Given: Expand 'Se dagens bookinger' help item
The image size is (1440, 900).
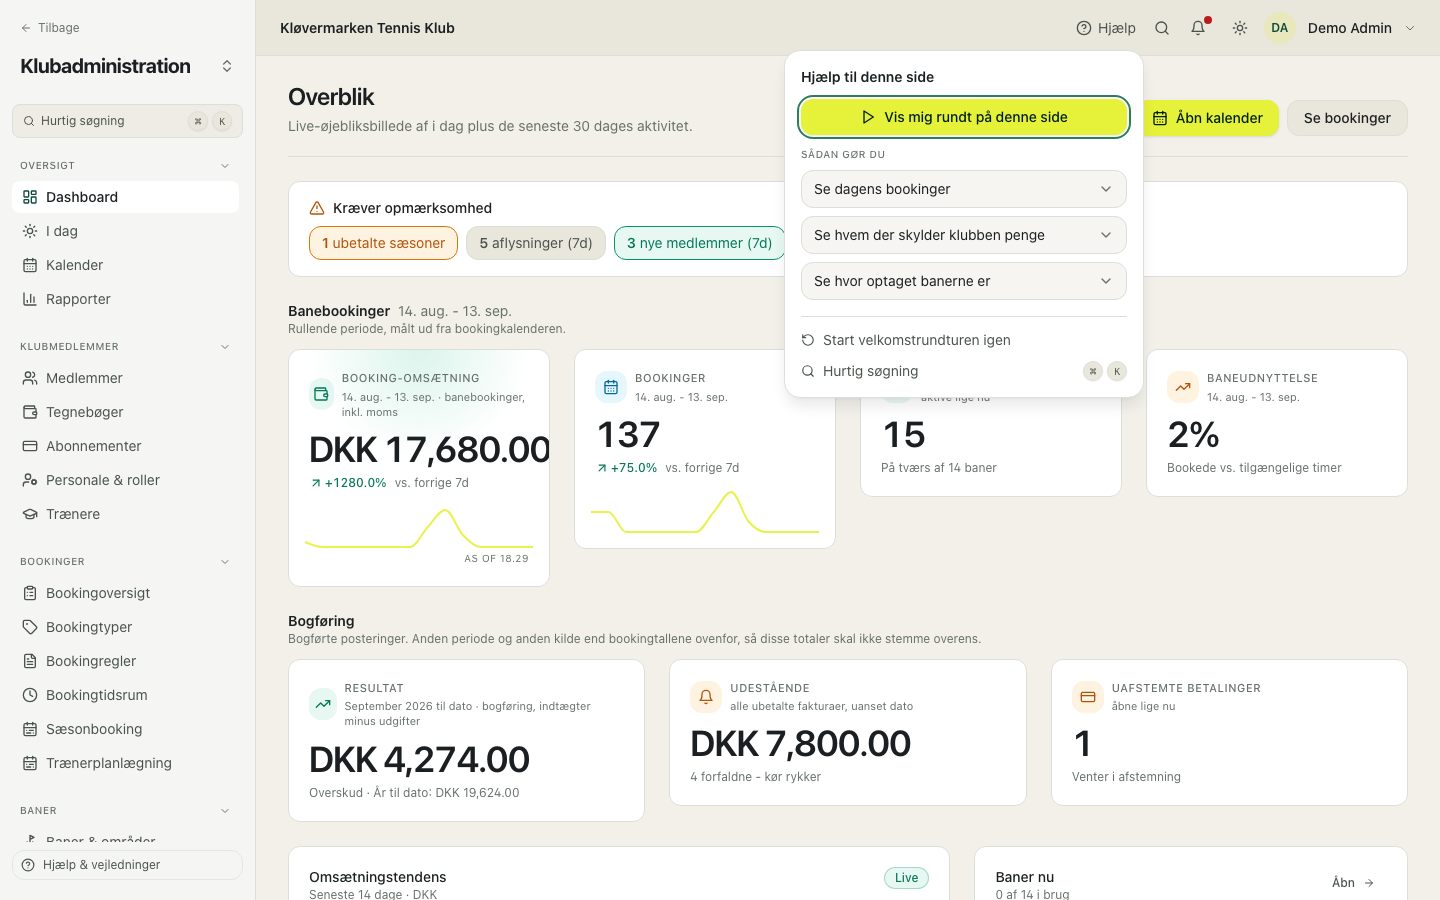Looking at the screenshot, I should (x=964, y=189).
